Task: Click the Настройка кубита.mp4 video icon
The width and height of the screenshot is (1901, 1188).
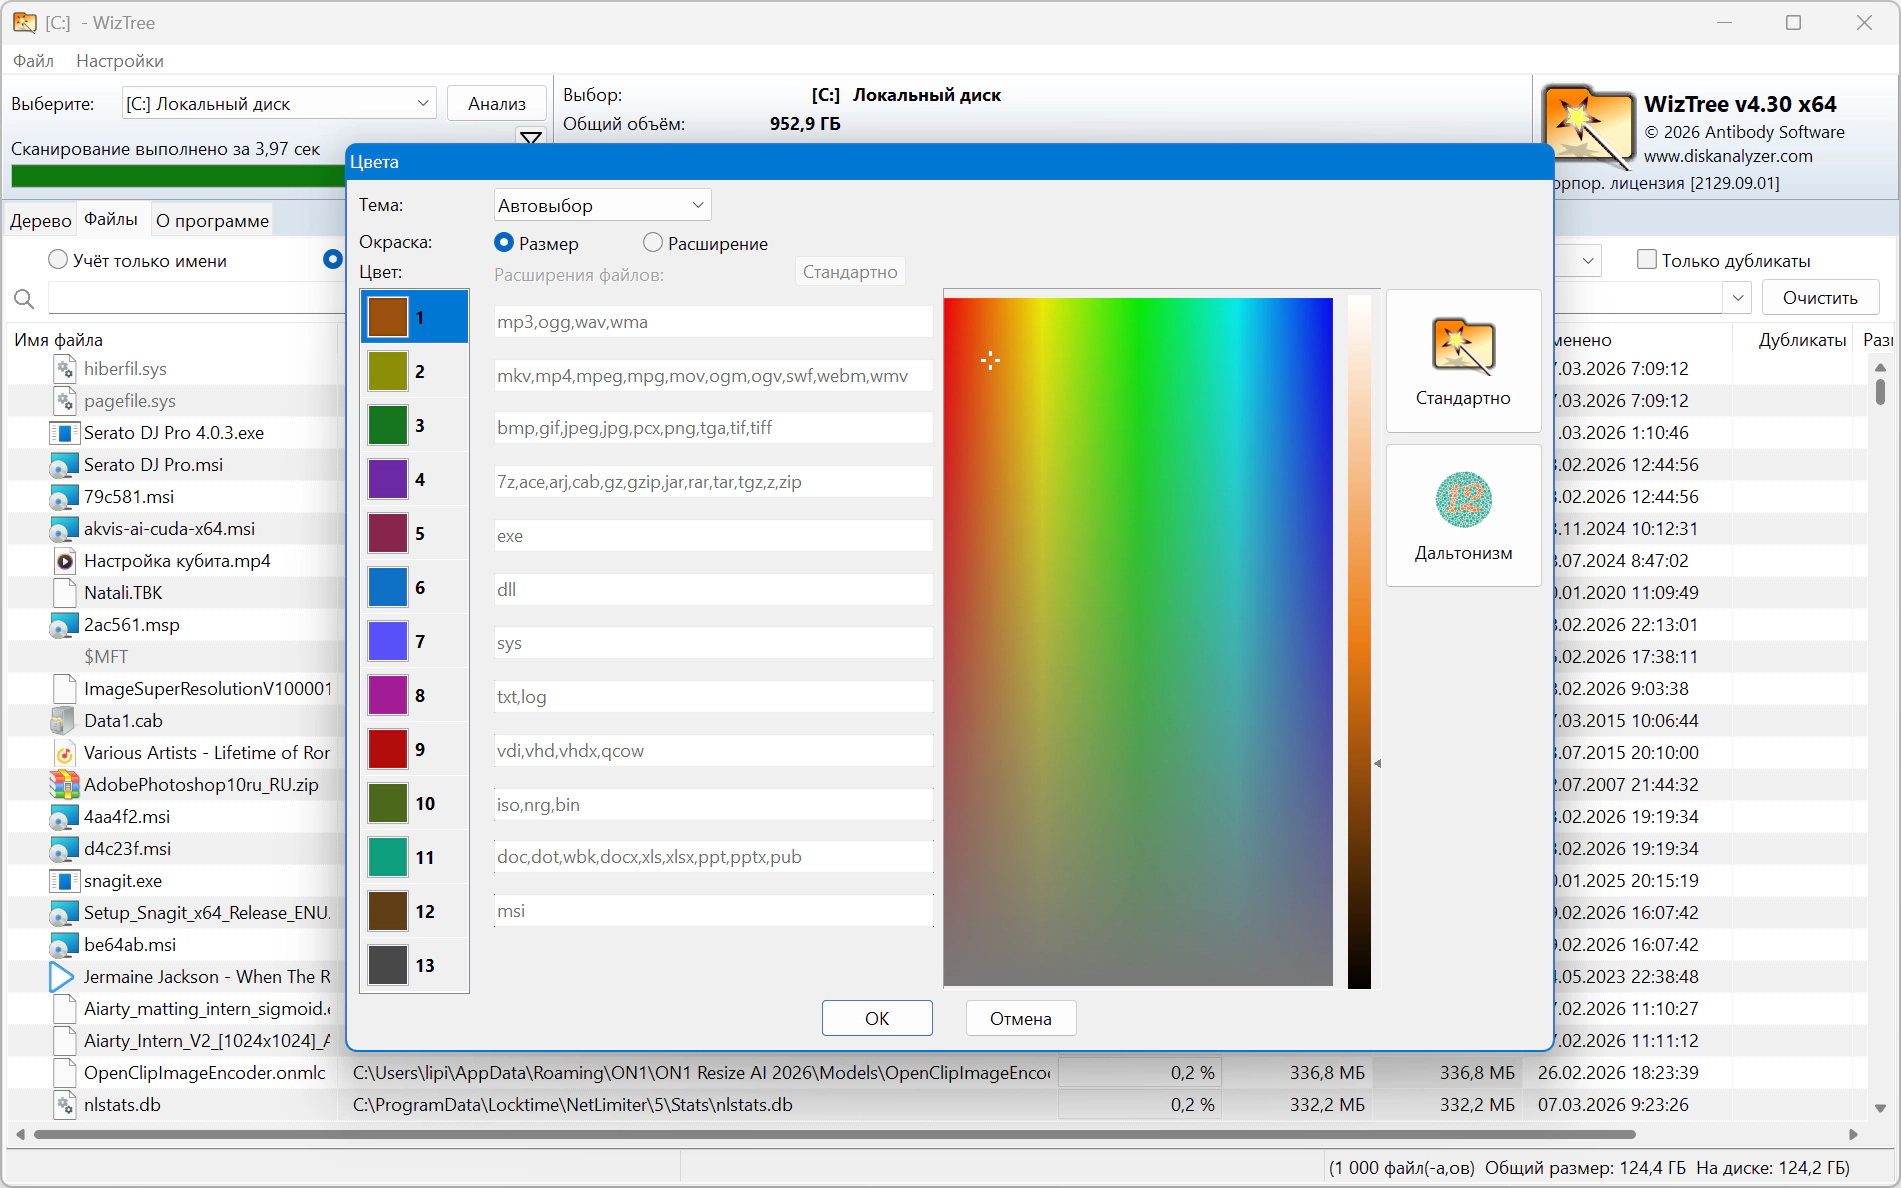Action: [64, 561]
